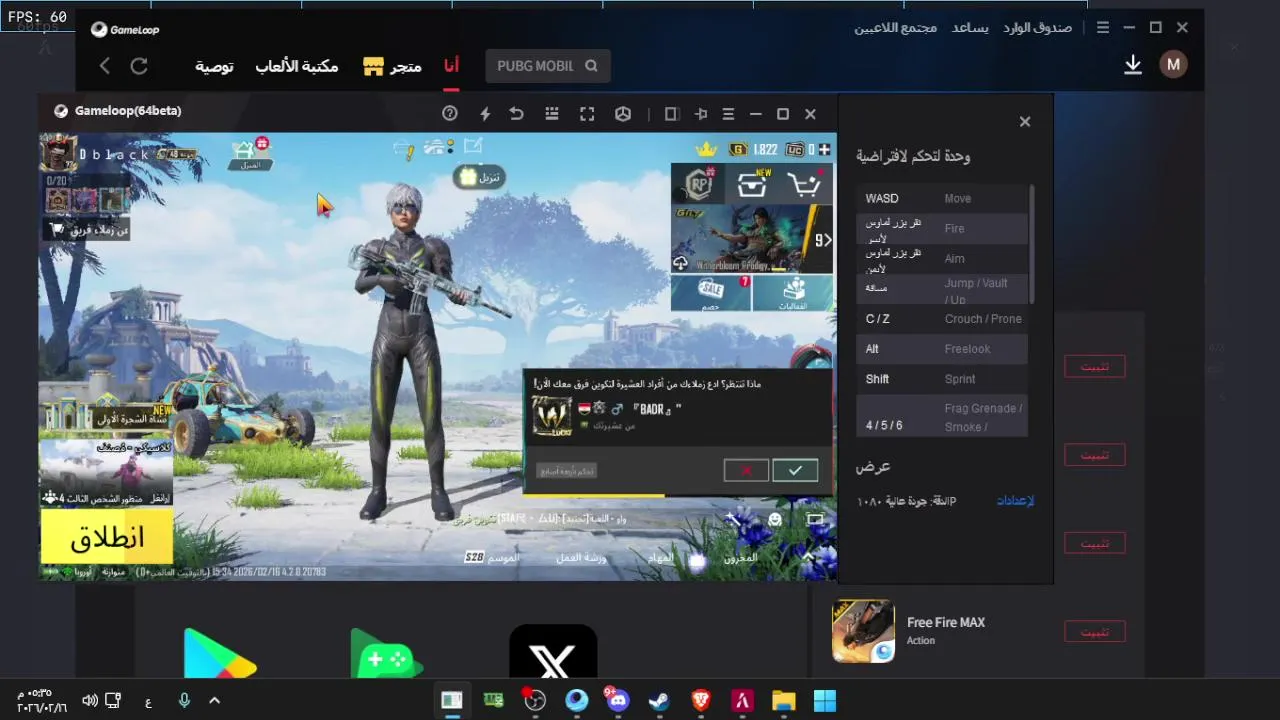This screenshot has width=1280, height=720.
Task: Click the magic wand icon in the lobby
Action: [x=733, y=519]
